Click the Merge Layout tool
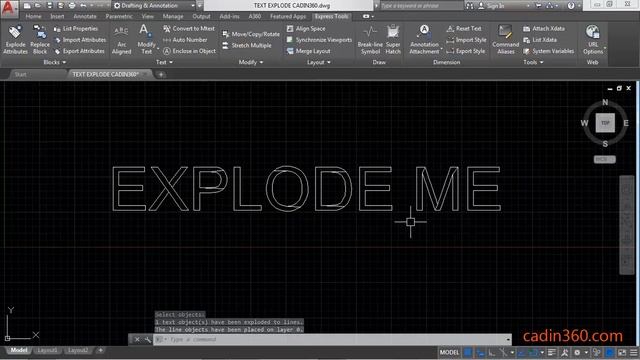Viewport: 640px width, 360px height. [x=309, y=51]
